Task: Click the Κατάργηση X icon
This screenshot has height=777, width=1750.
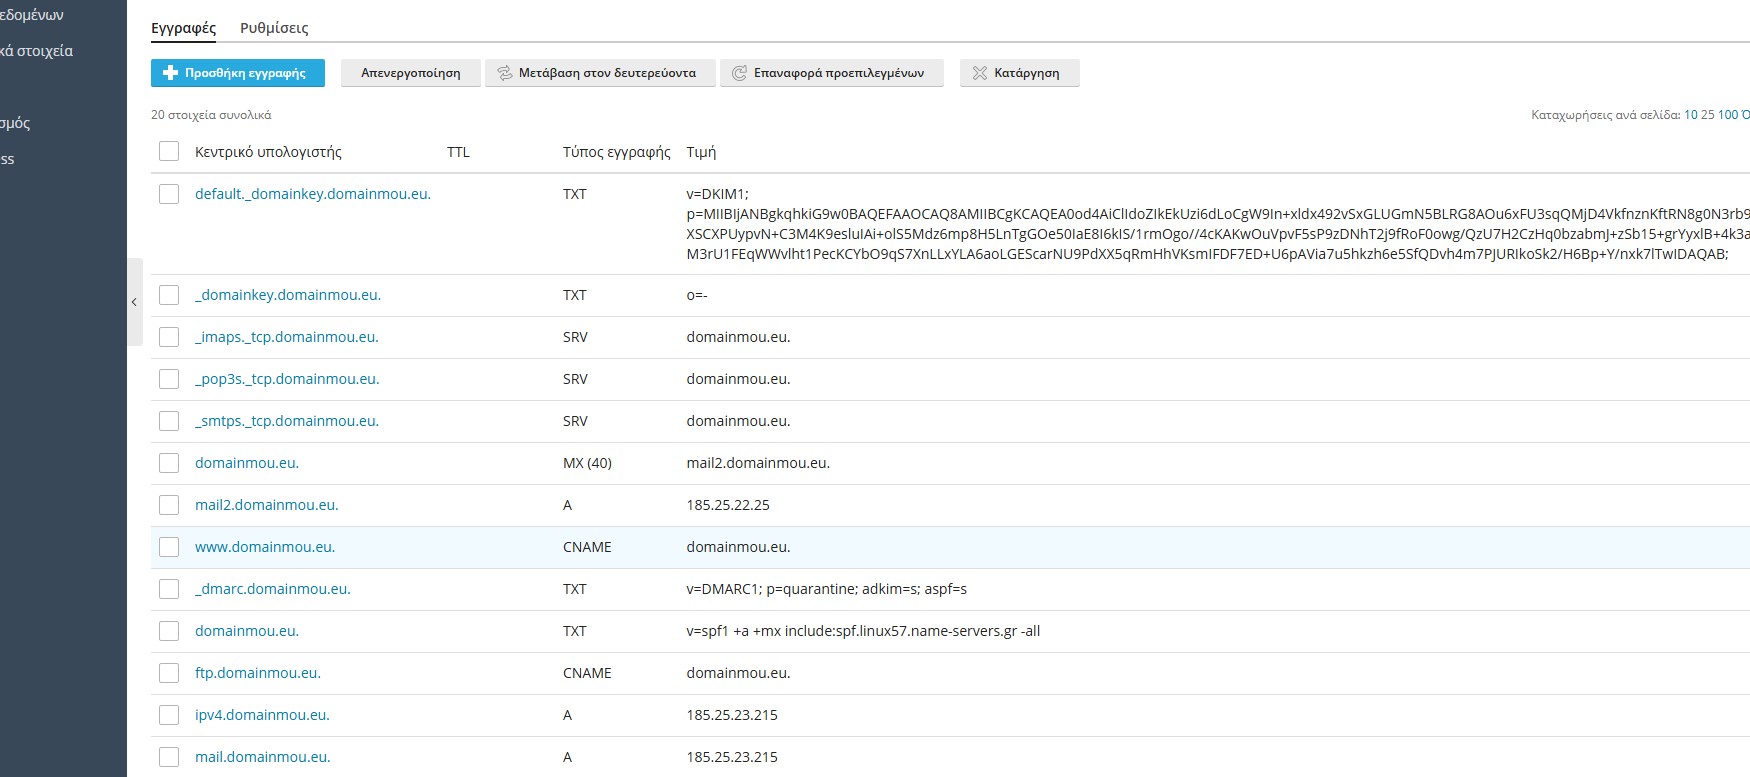Action: click(980, 73)
